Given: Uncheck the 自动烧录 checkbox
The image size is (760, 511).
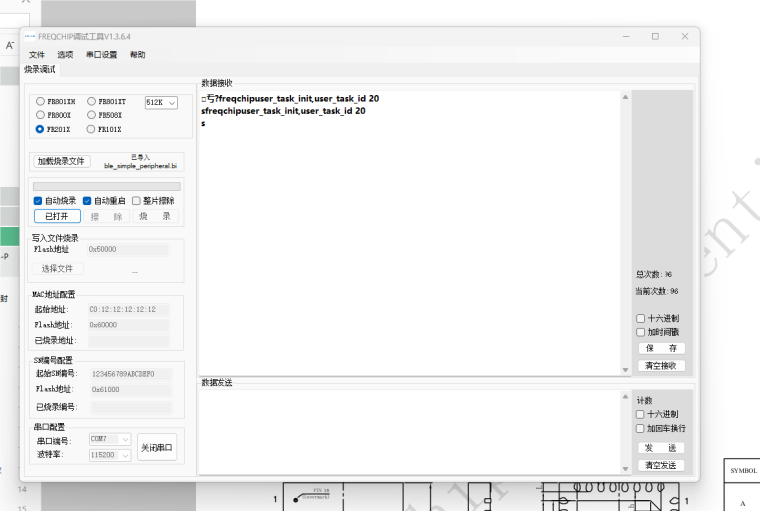Looking at the screenshot, I should coord(38,201).
